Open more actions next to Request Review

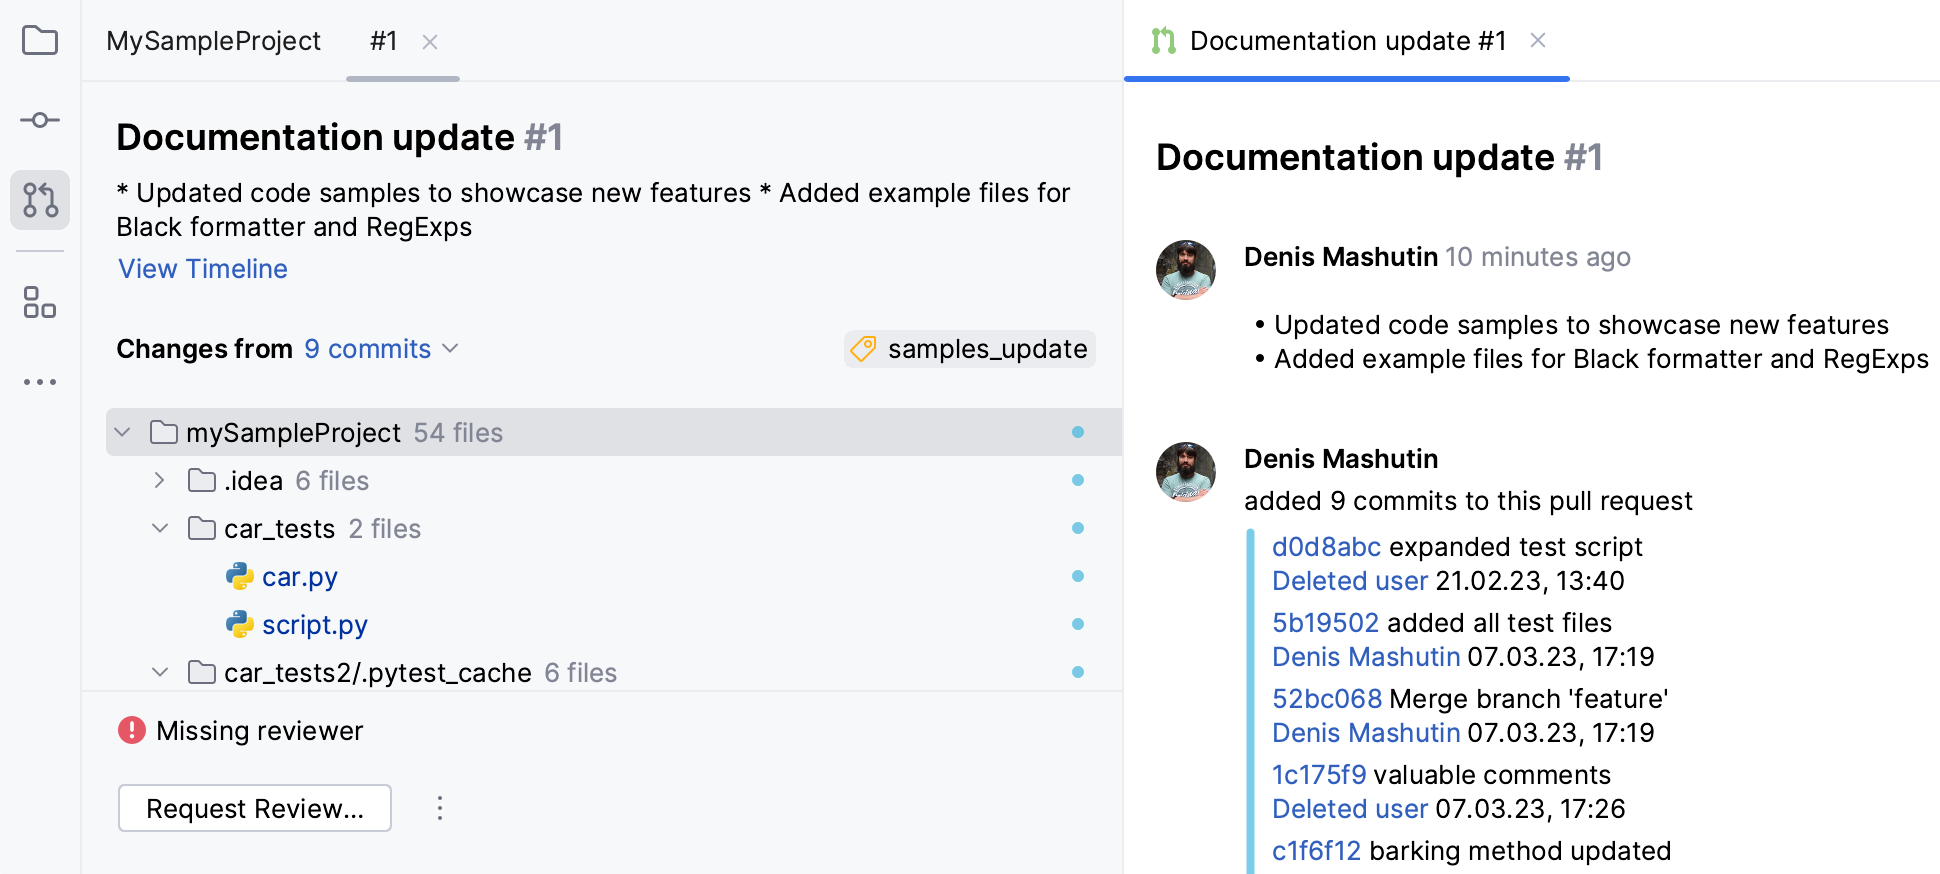point(440,808)
